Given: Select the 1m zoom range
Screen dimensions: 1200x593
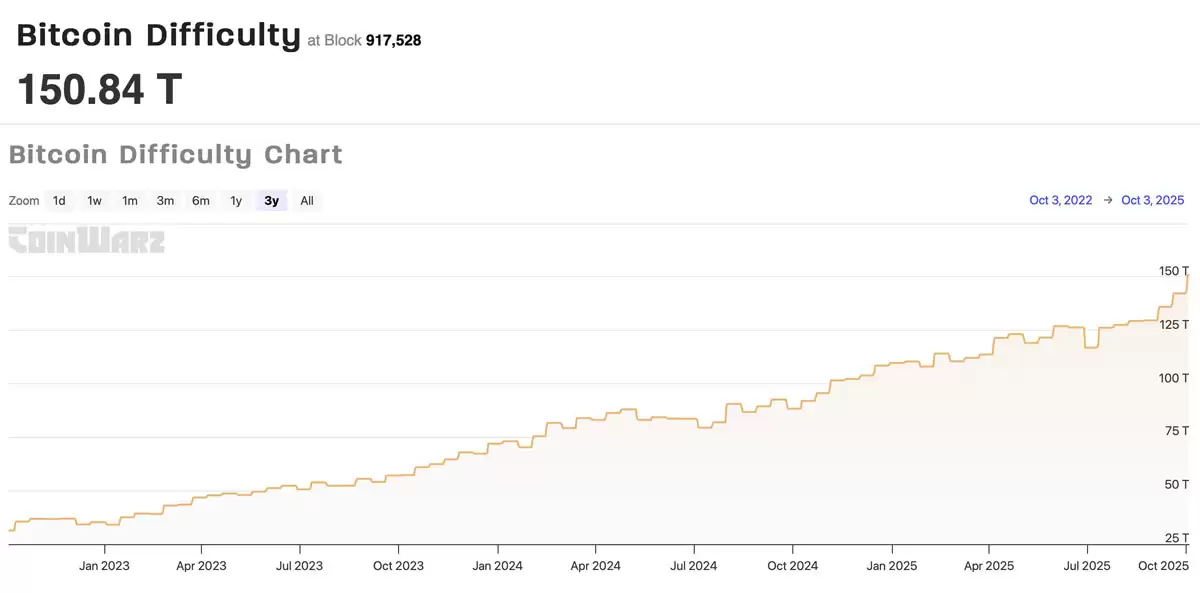Looking at the screenshot, I should pos(129,200).
